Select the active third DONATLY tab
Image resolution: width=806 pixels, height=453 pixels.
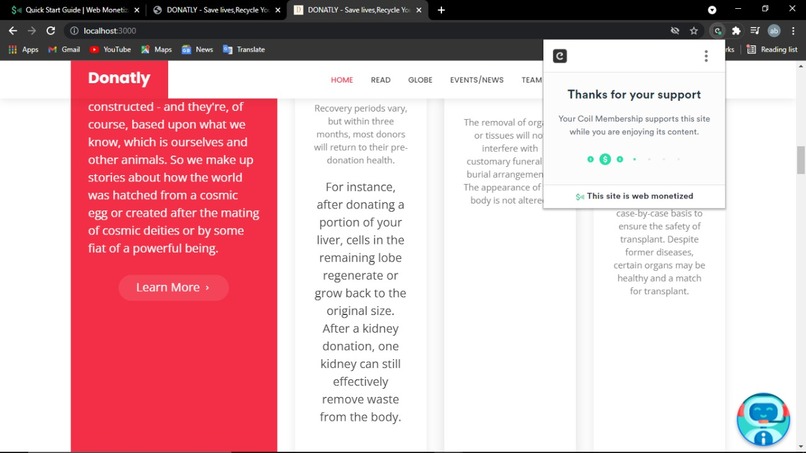click(358, 10)
